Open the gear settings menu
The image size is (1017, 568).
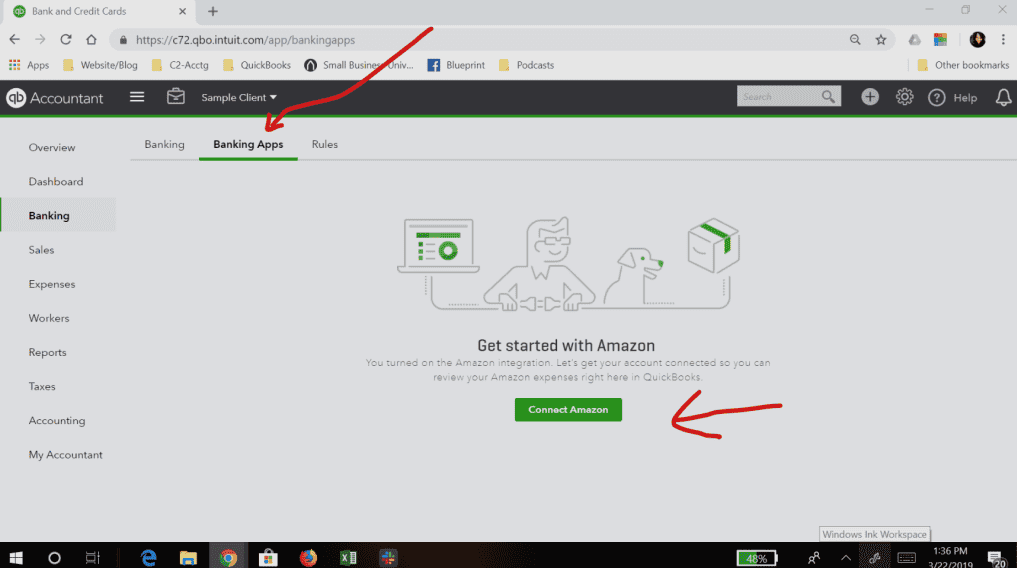904,97
